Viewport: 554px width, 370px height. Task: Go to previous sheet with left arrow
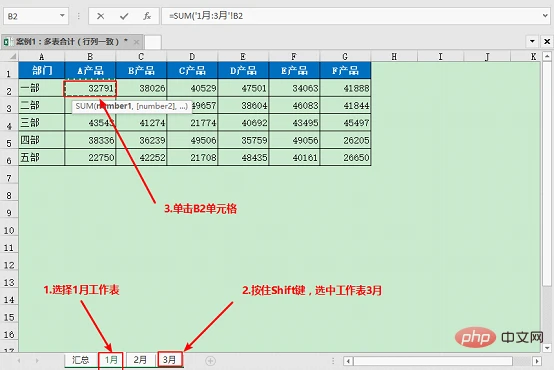19,361
